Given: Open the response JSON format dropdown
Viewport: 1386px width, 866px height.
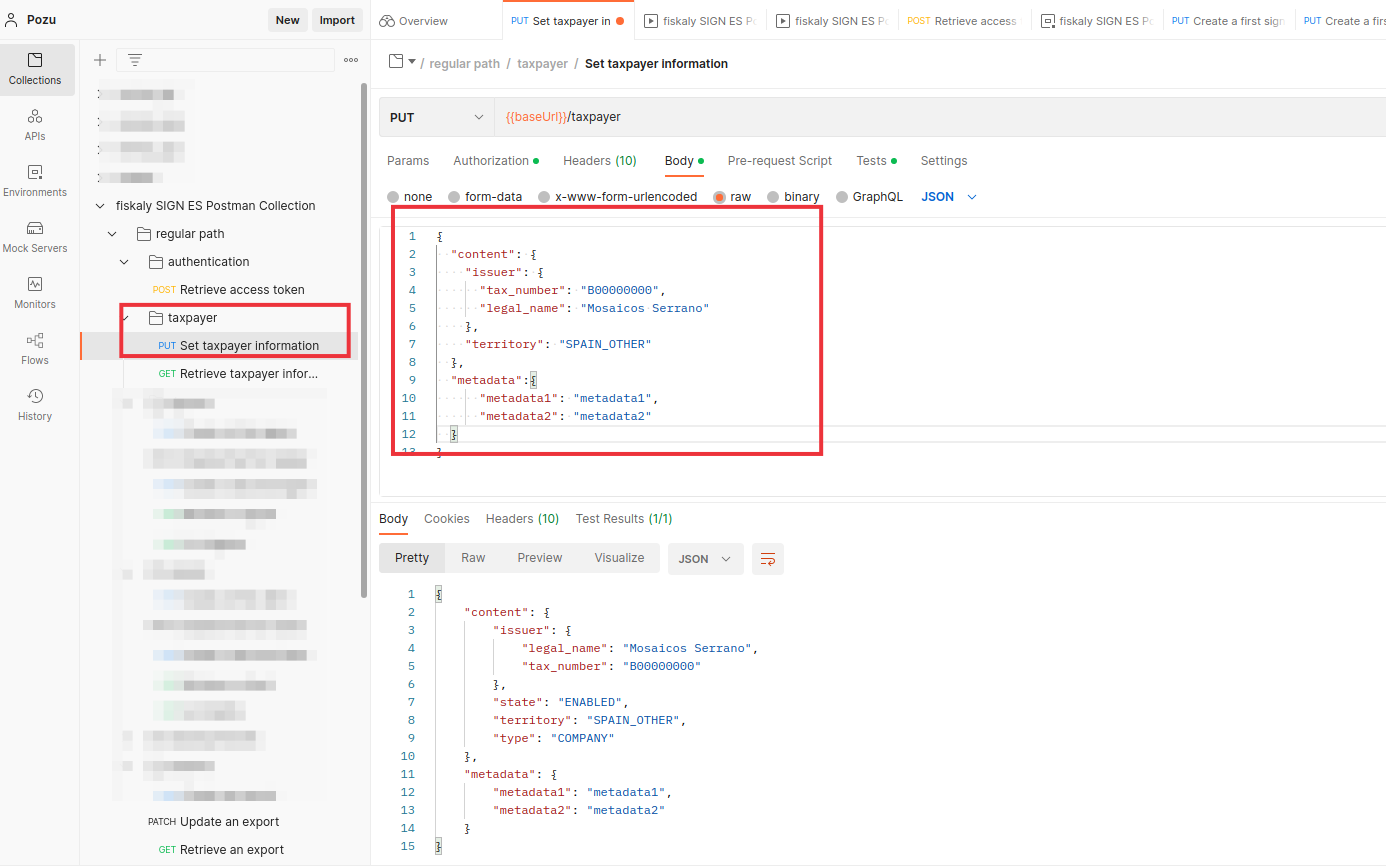Looking at the screenshot, I should [706, 559].
